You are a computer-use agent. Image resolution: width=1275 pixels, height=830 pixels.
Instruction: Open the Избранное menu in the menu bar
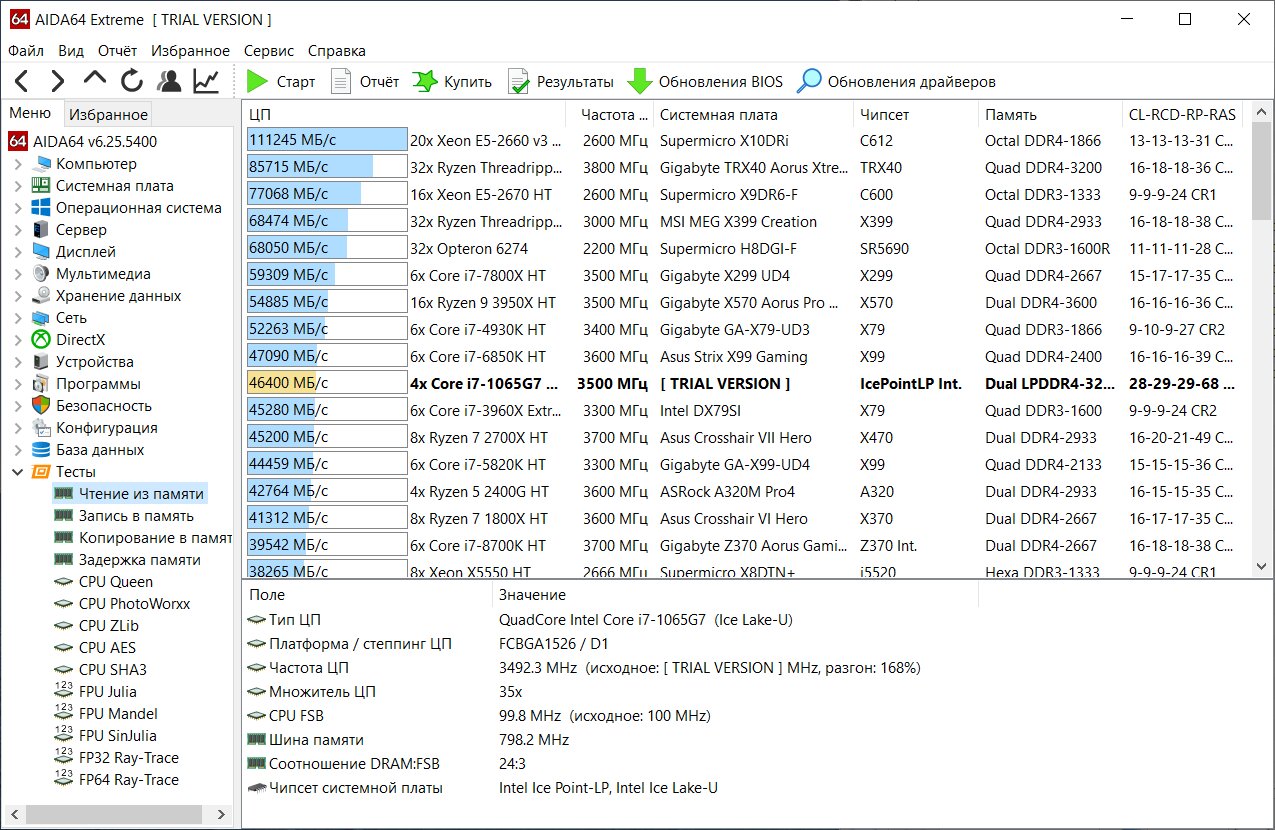point(191,50)
